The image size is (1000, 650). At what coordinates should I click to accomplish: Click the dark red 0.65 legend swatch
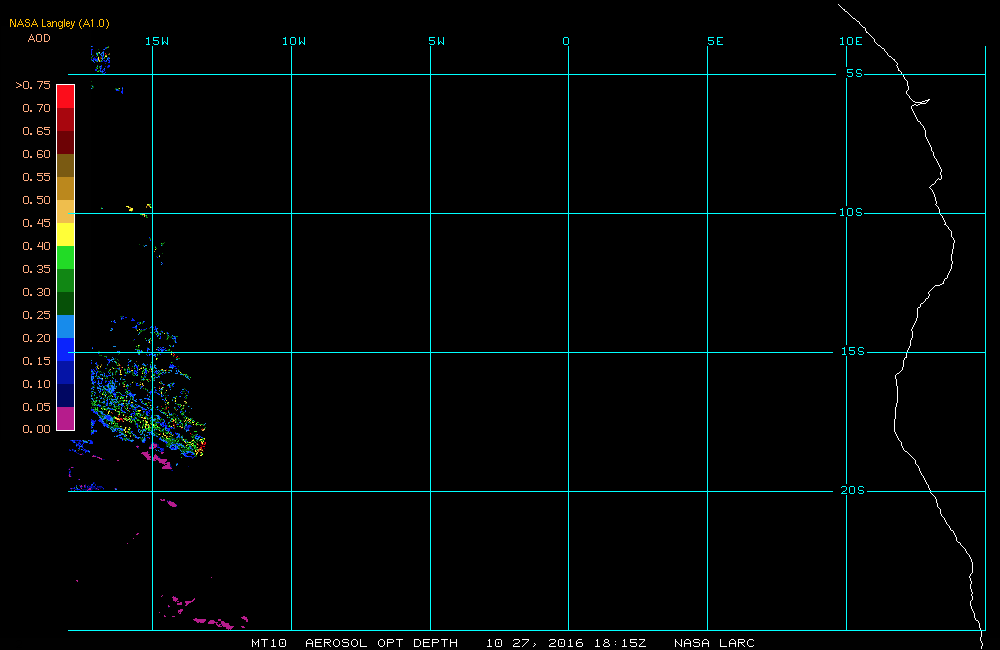point(66,142)
